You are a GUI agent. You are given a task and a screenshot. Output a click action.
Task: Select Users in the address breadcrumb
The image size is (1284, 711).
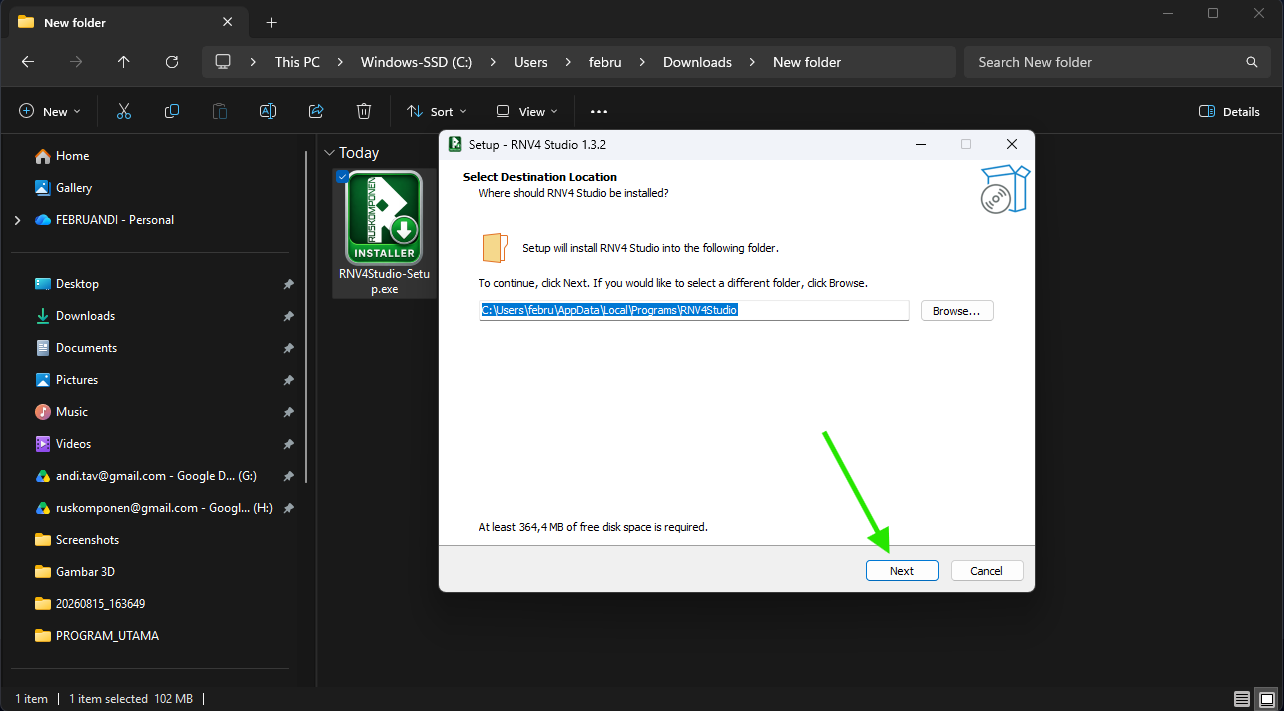tap(531, 62)
